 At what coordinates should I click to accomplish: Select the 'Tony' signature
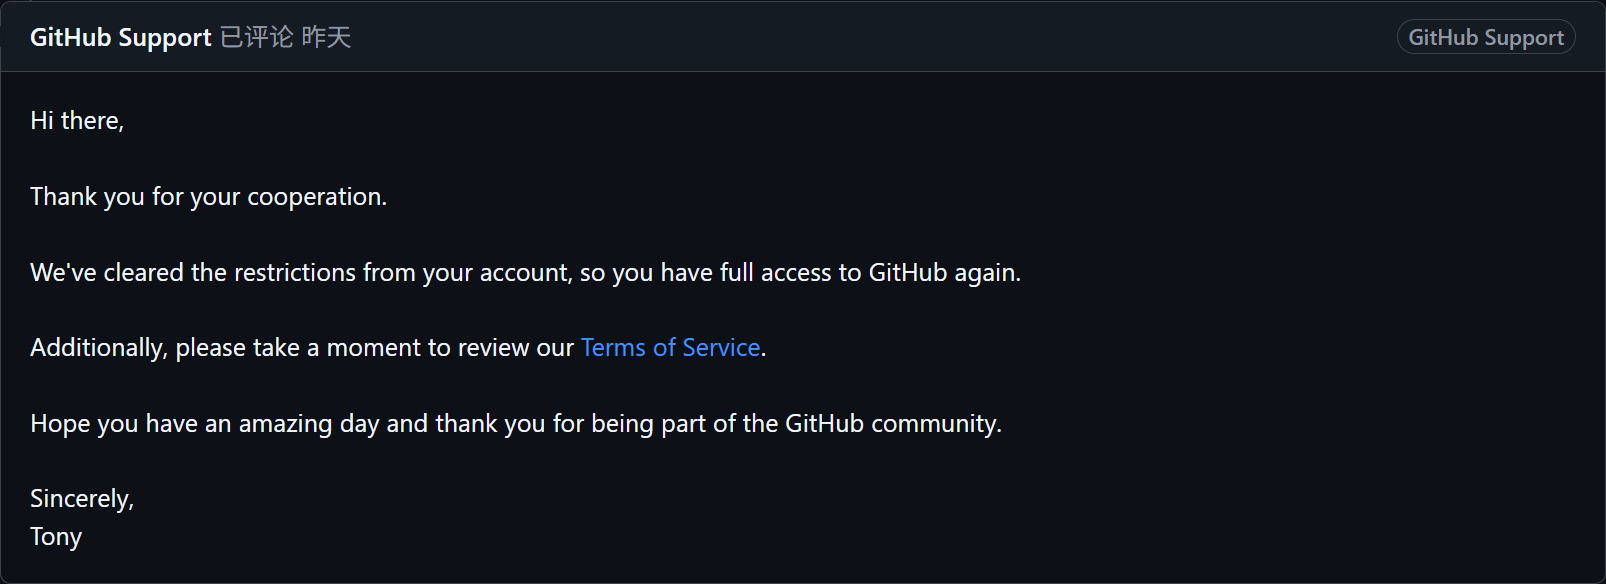pos(56,536)
